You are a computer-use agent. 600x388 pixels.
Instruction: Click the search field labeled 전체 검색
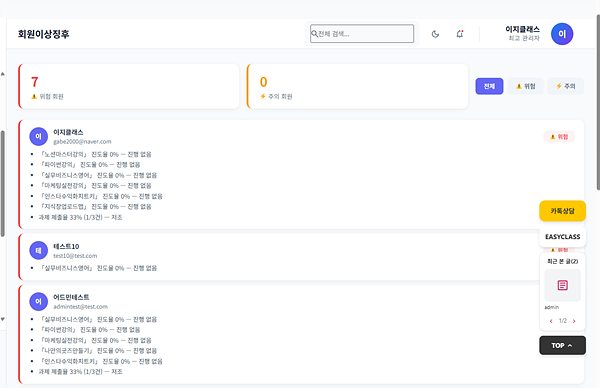(362, 34)
